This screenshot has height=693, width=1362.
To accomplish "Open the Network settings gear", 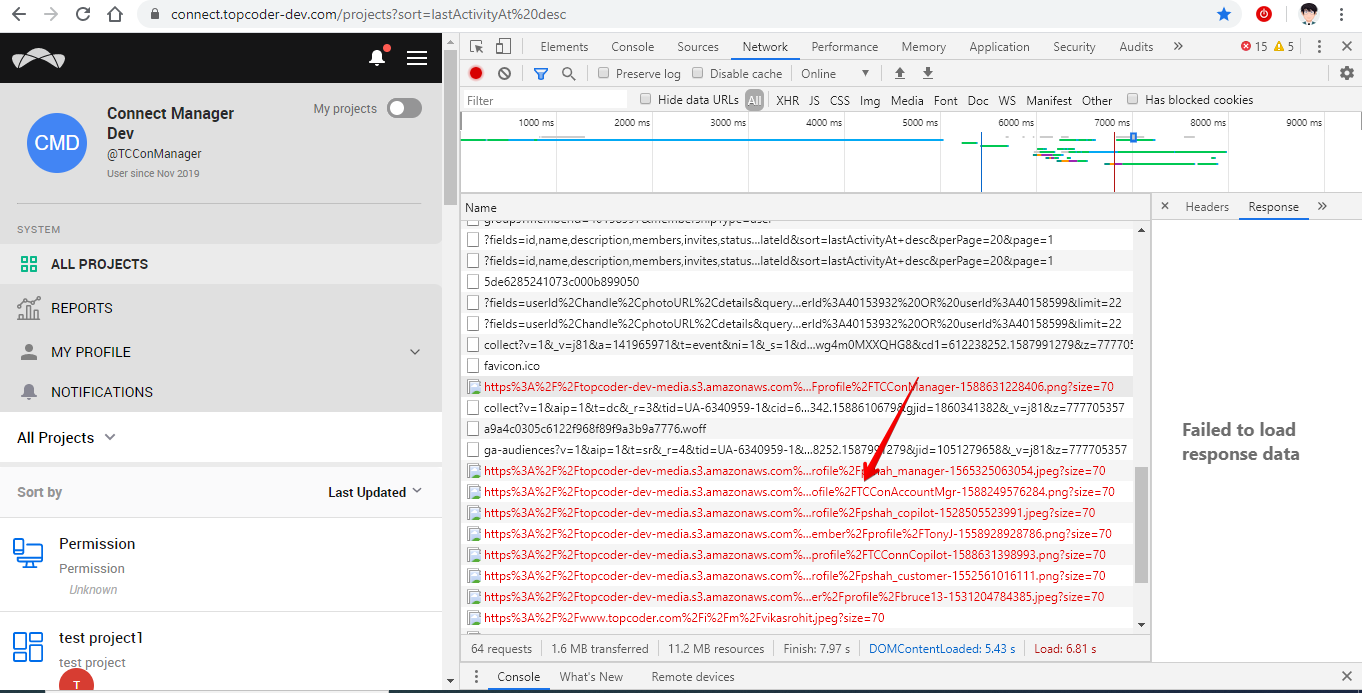I will [1346, 73].
